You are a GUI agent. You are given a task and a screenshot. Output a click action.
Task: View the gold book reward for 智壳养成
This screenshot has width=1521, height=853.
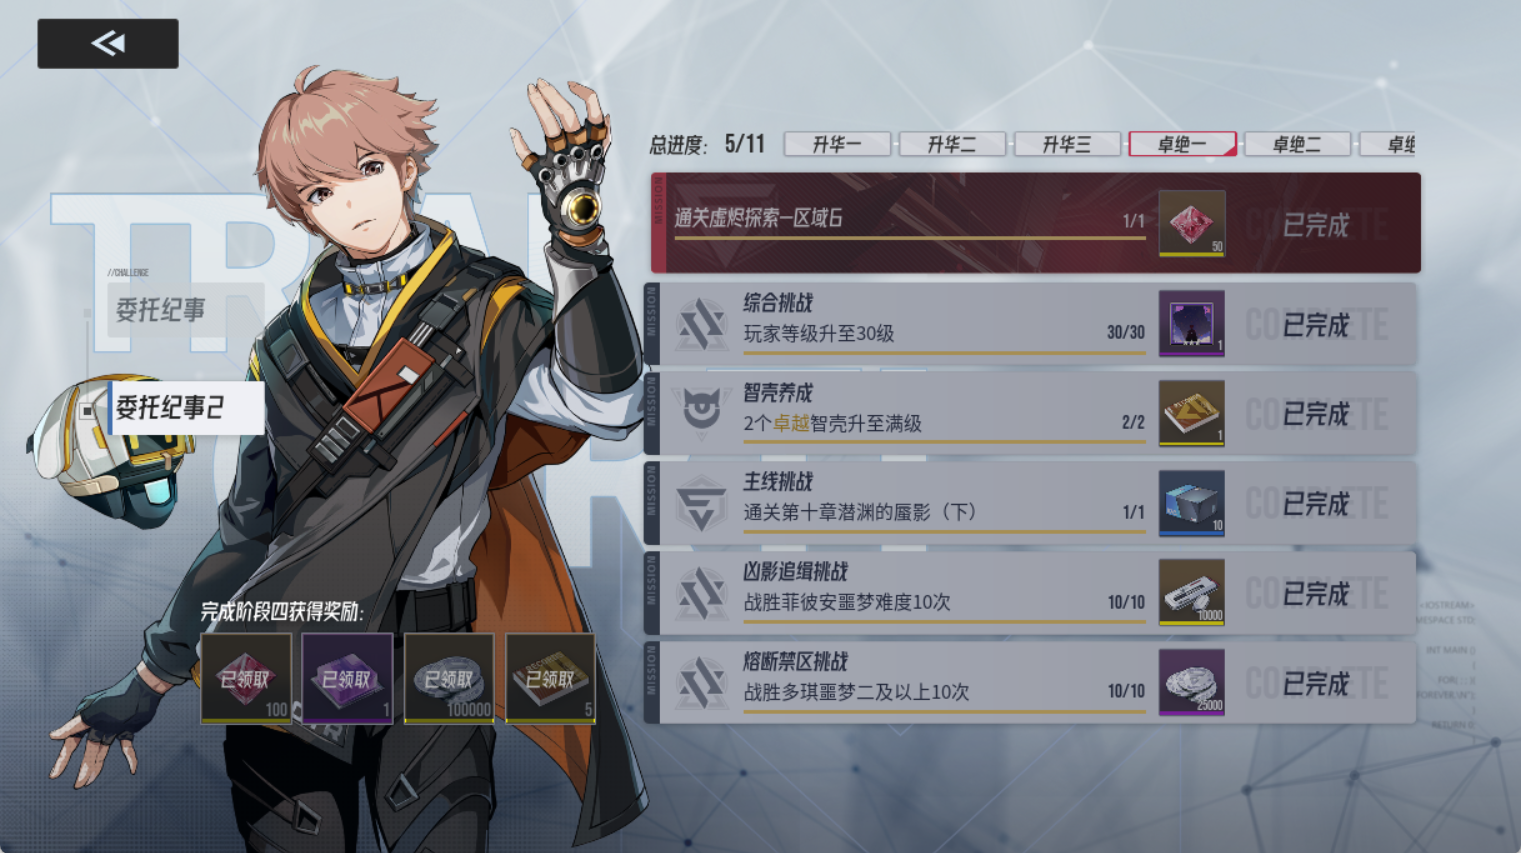pos(1191,412)
